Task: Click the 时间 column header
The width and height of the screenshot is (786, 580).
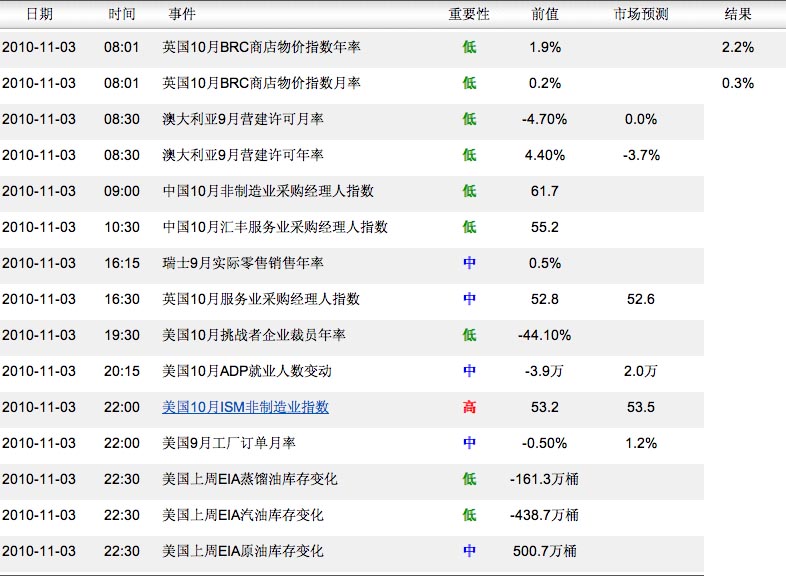Action: click(121, 15)
